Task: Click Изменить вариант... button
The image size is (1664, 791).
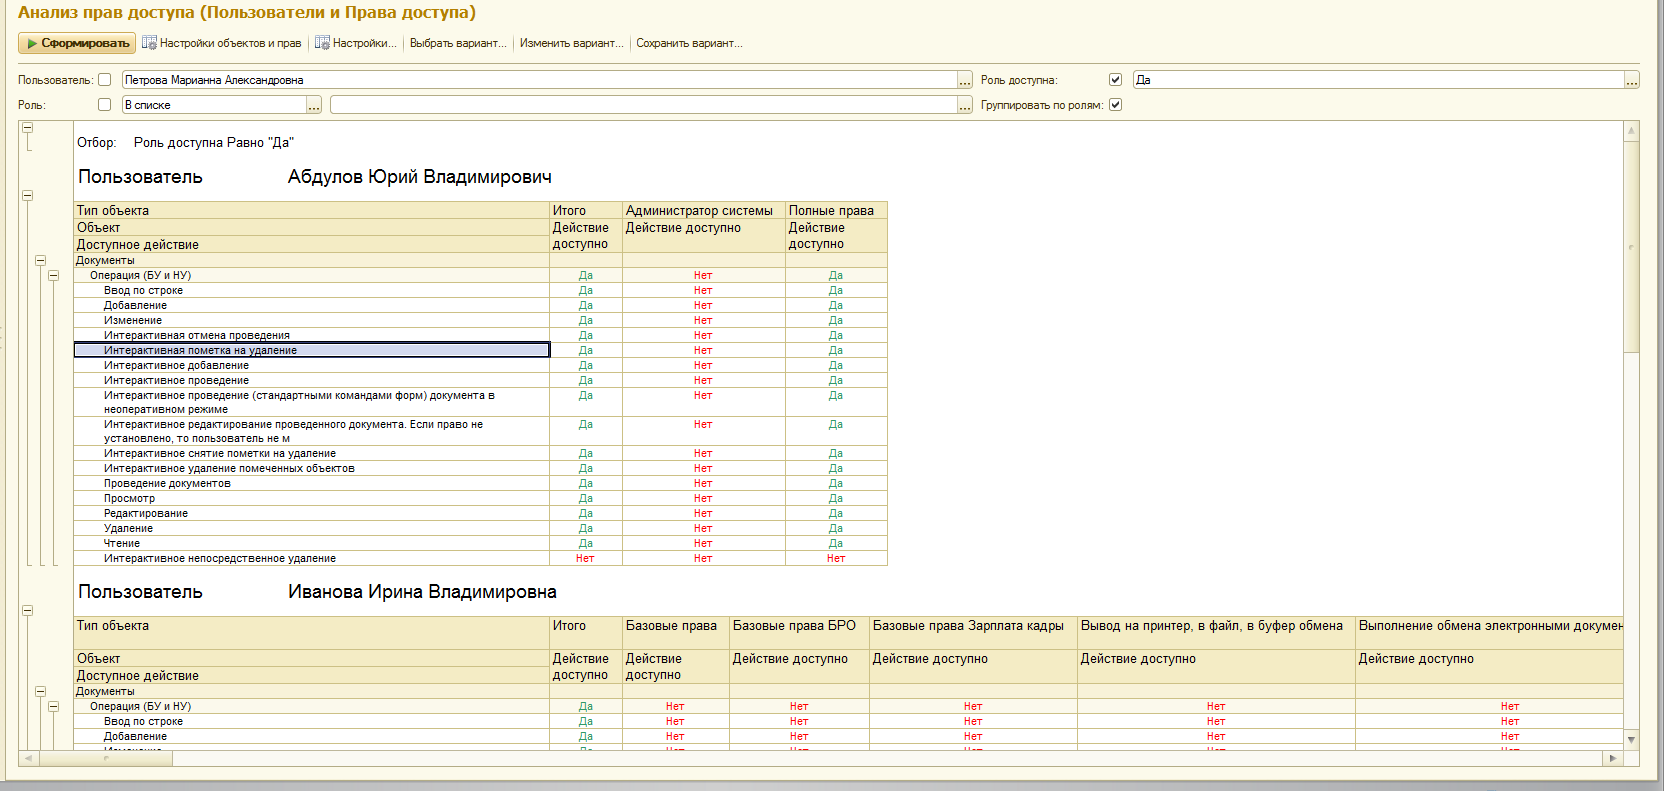Action: tap(571, 43)
